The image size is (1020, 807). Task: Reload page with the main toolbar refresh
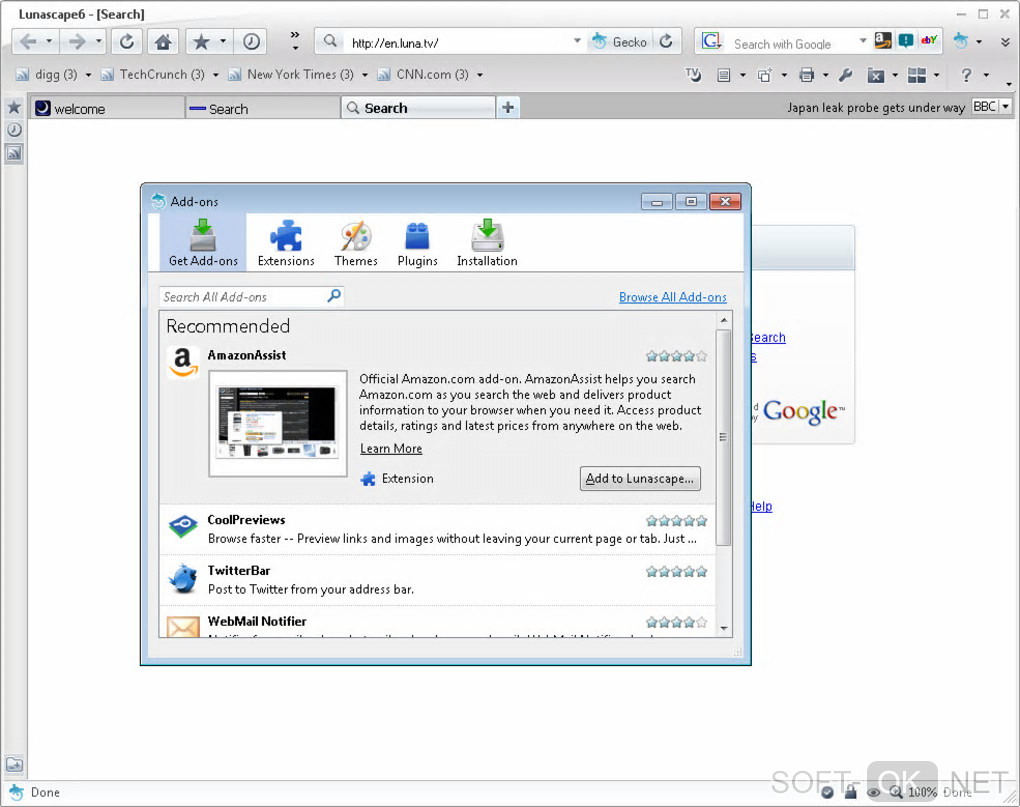point(127,42)
